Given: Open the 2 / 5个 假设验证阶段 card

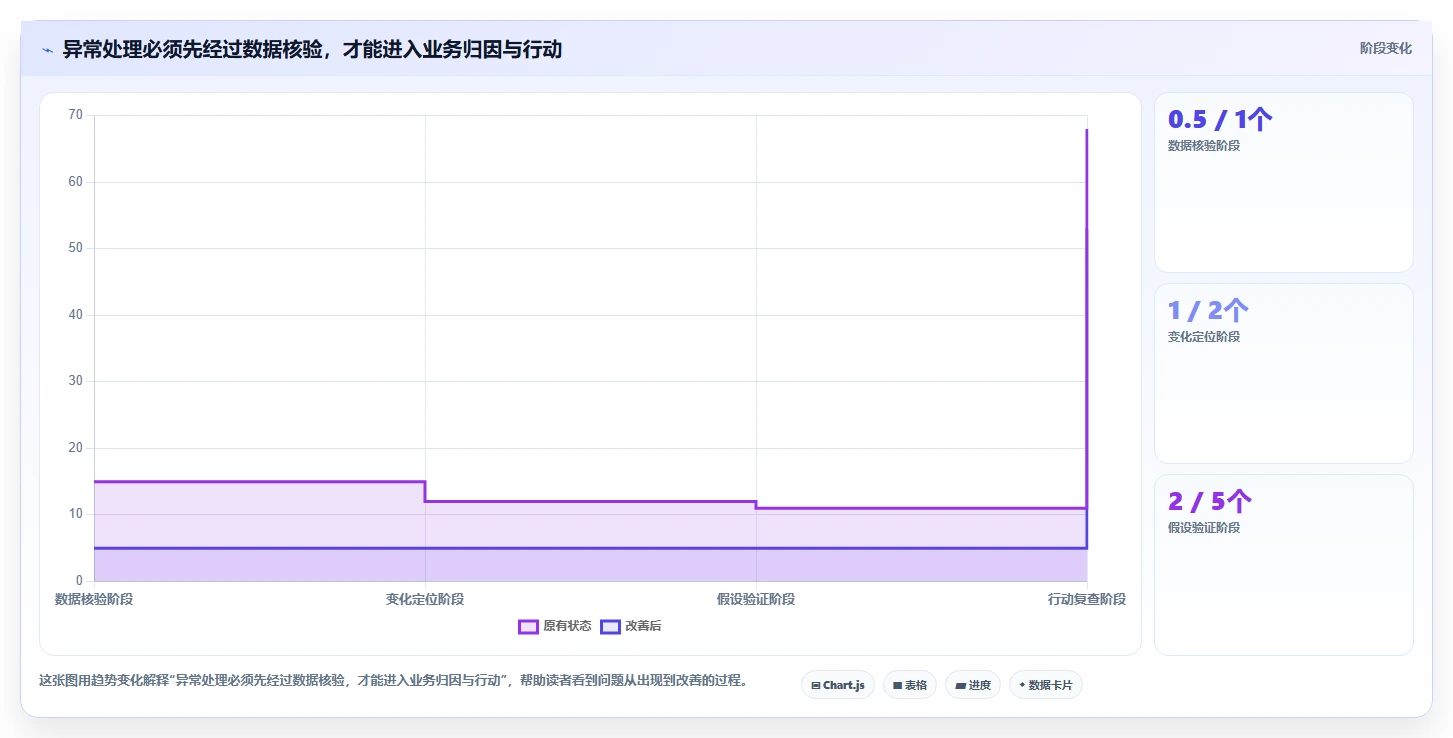Looking at the screenshot, I should pyautogui.click(x=1284, y=564).
